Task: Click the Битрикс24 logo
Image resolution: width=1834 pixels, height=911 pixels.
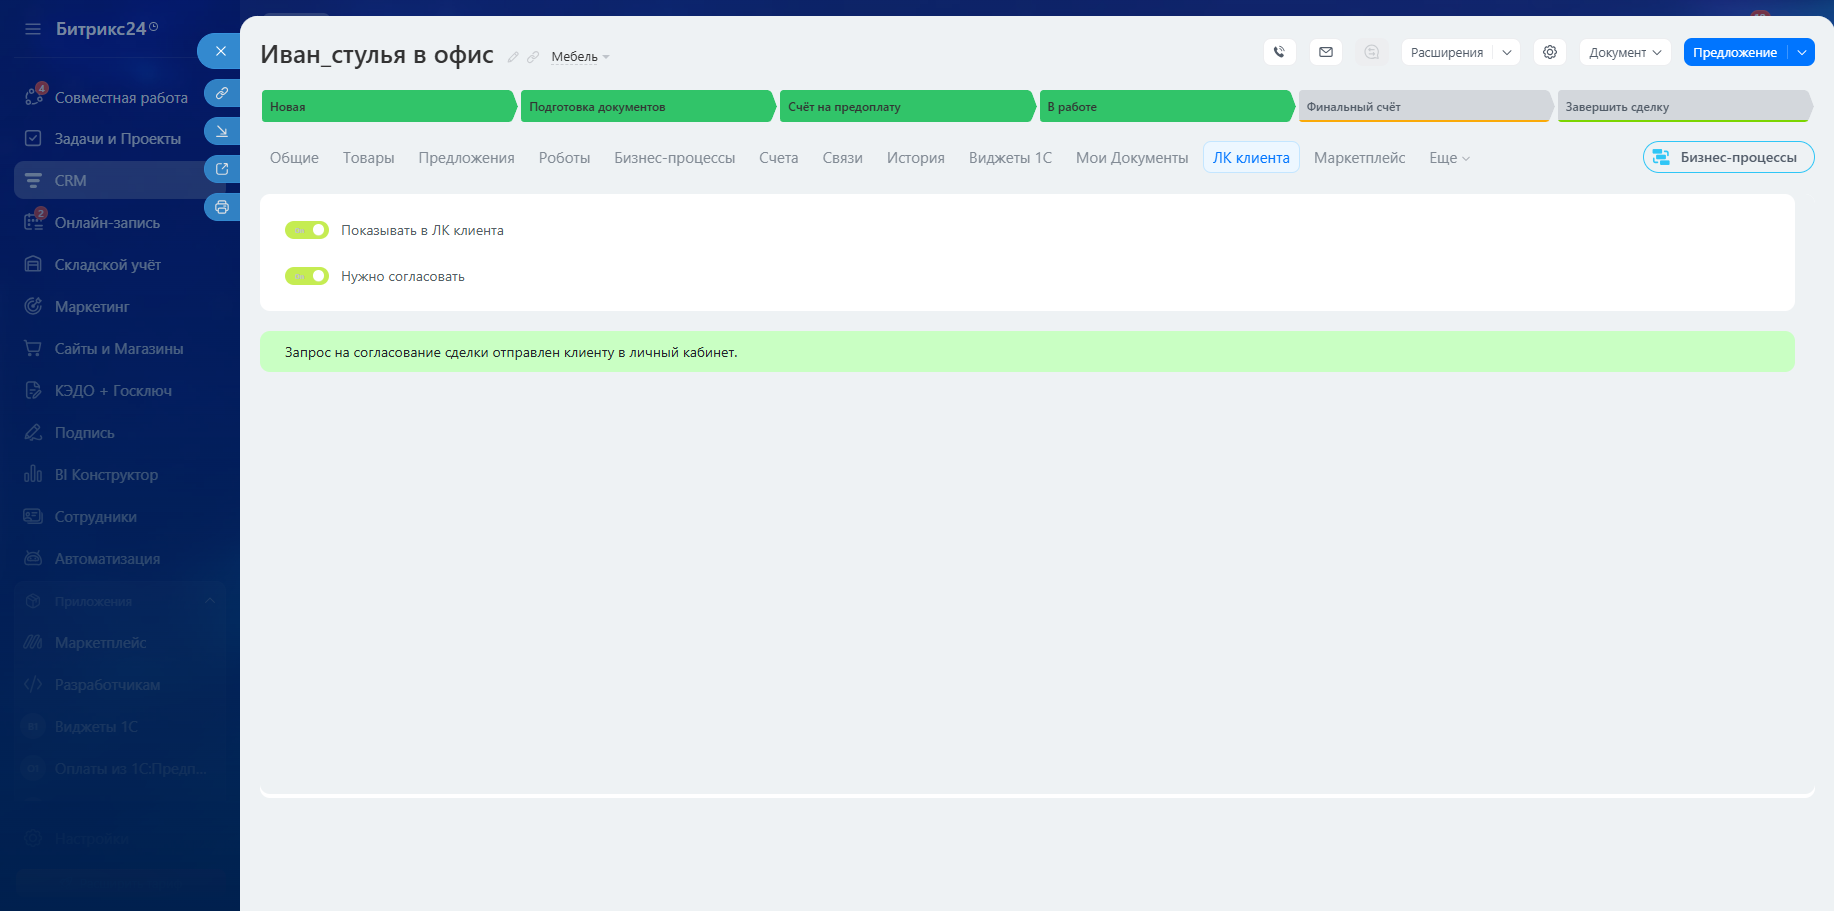Action: [106, 29]
